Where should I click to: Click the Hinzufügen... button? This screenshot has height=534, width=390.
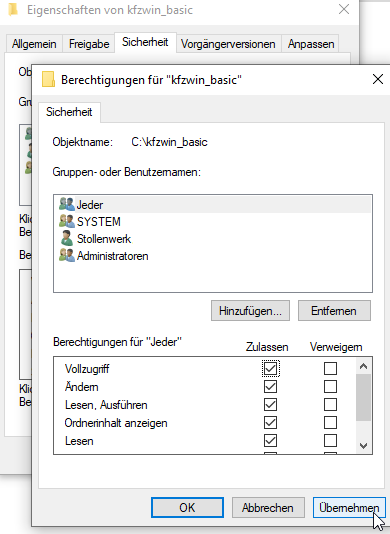pos(250,311)
